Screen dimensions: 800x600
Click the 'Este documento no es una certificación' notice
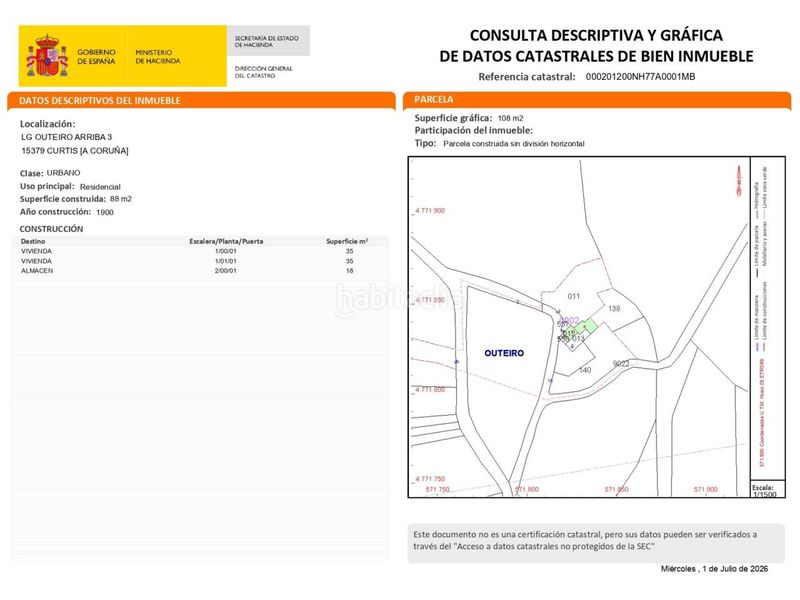(596, 541)
